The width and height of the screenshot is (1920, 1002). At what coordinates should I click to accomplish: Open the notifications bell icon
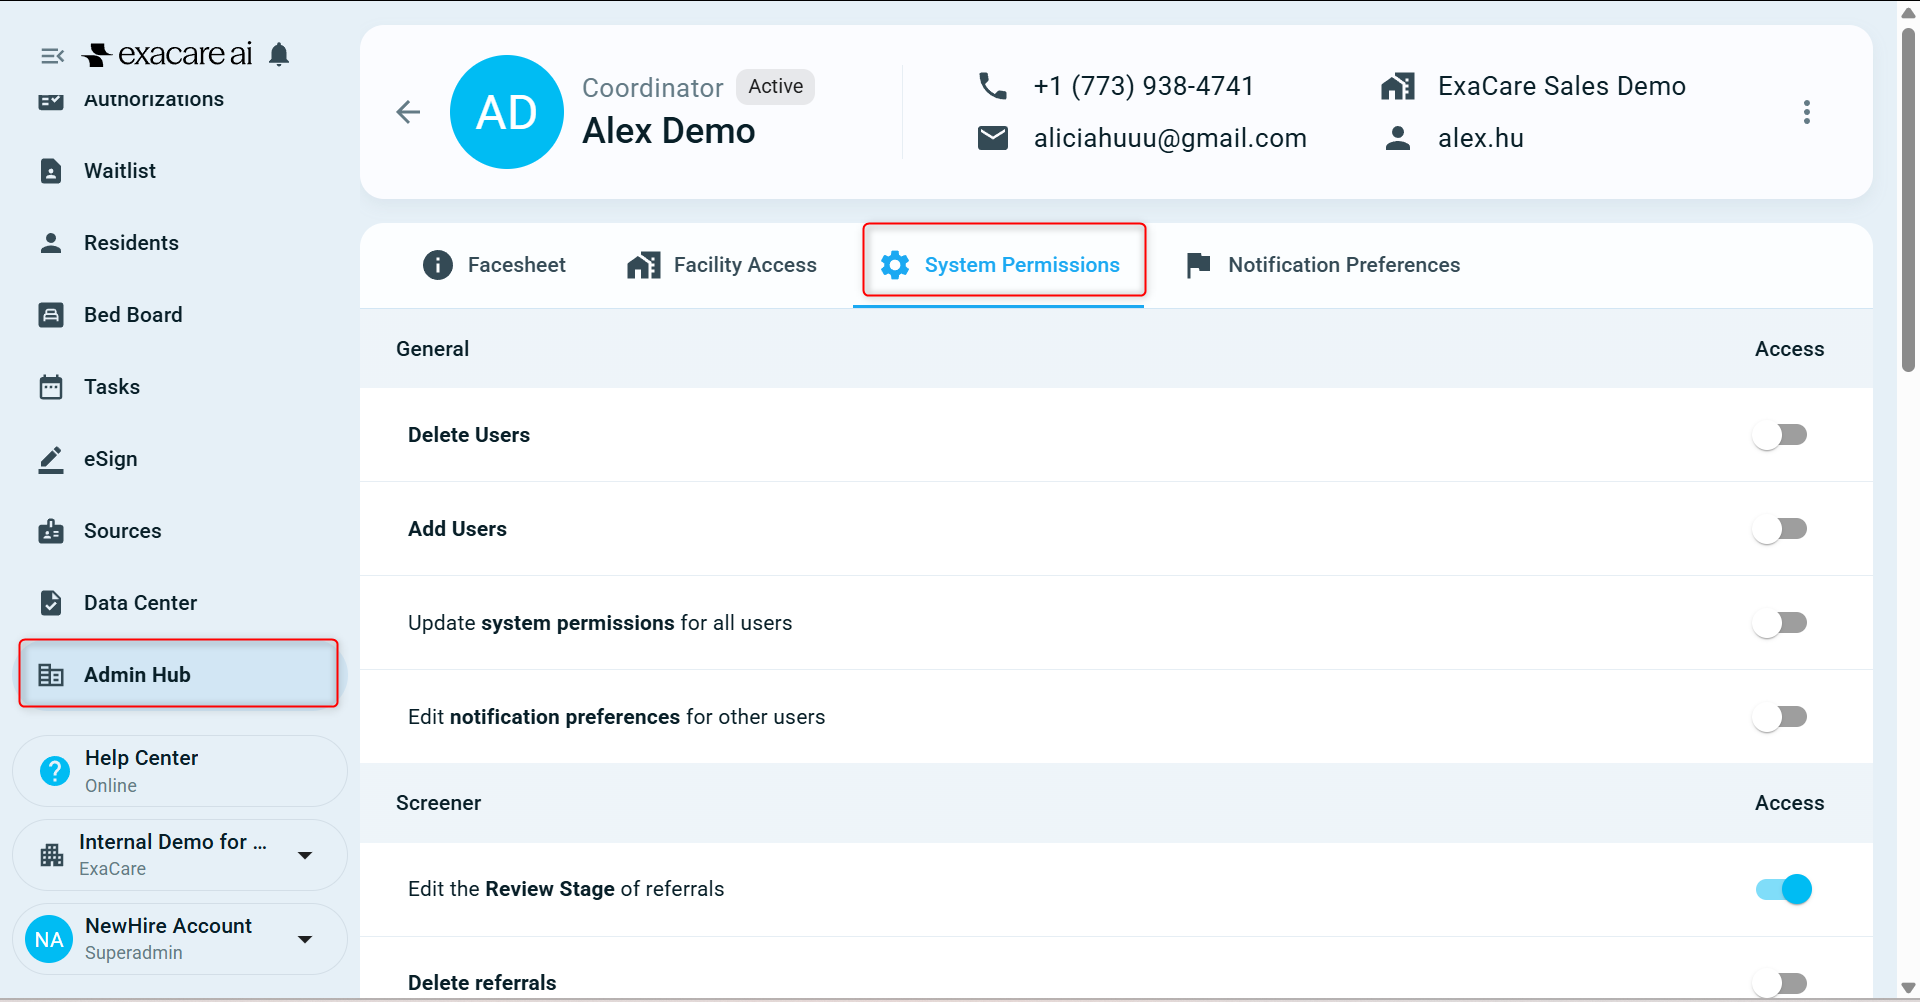tap(279, 54)
